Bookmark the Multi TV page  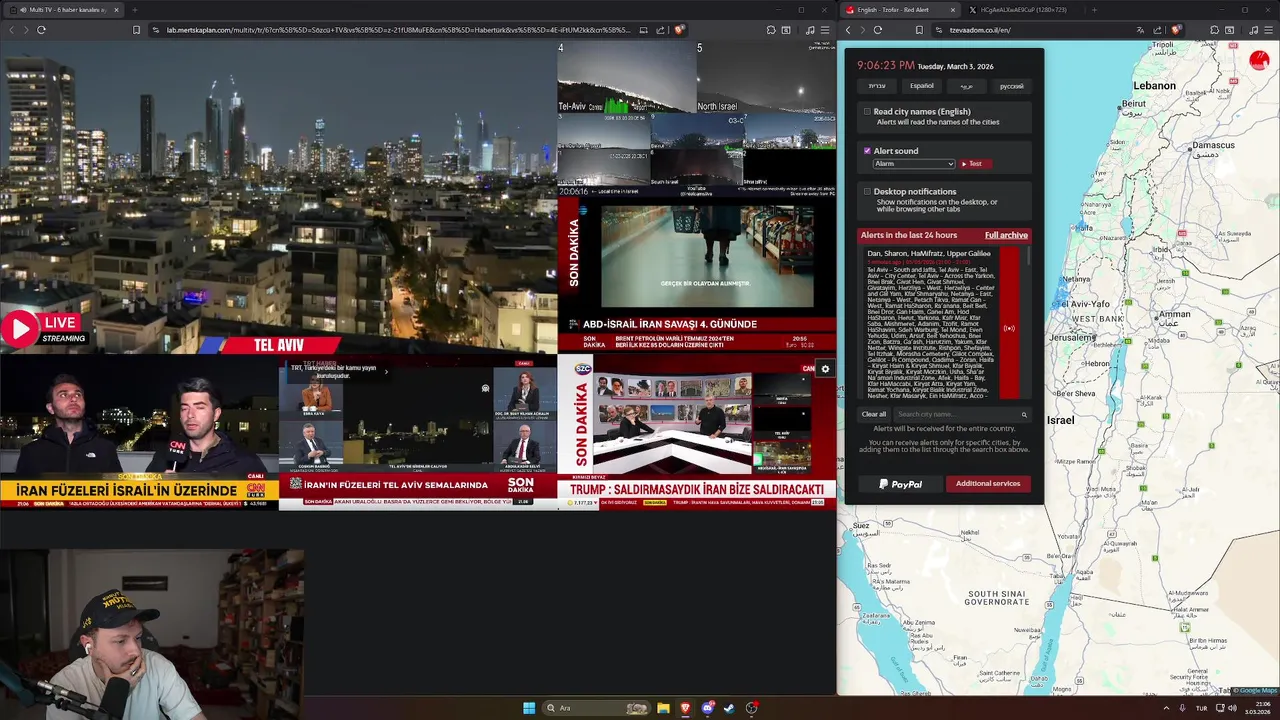point(137,30)
